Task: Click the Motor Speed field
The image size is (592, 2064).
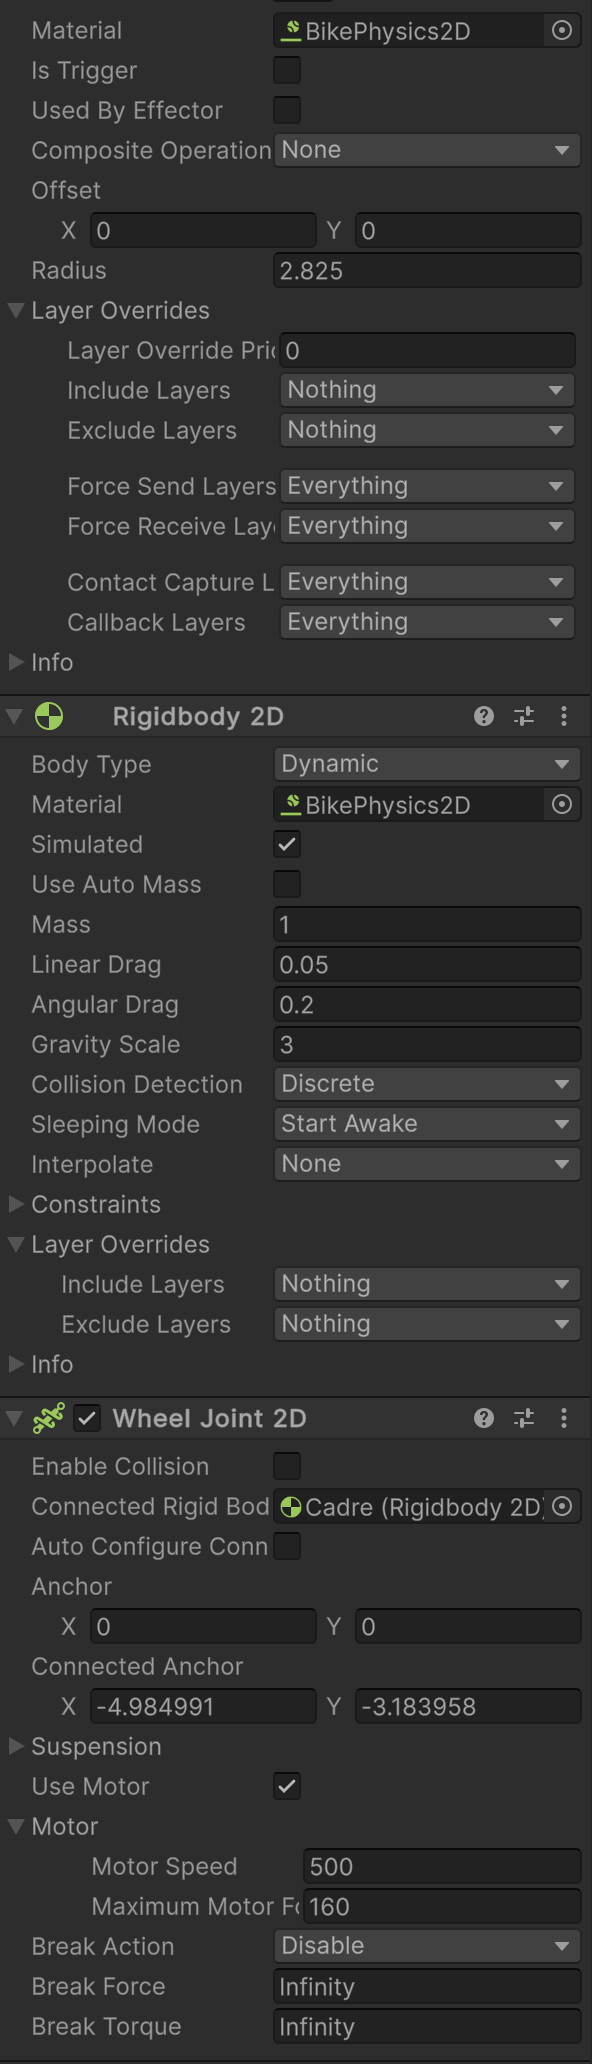Action: point(442,1866)
